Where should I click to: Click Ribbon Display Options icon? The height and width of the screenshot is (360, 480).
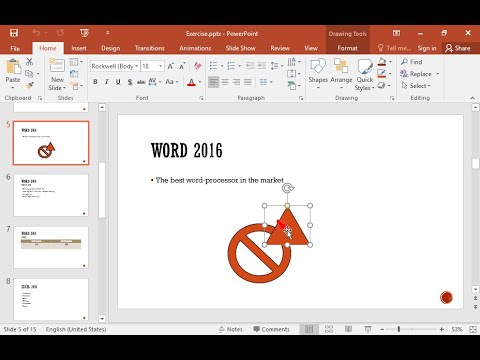pos(396,33)
